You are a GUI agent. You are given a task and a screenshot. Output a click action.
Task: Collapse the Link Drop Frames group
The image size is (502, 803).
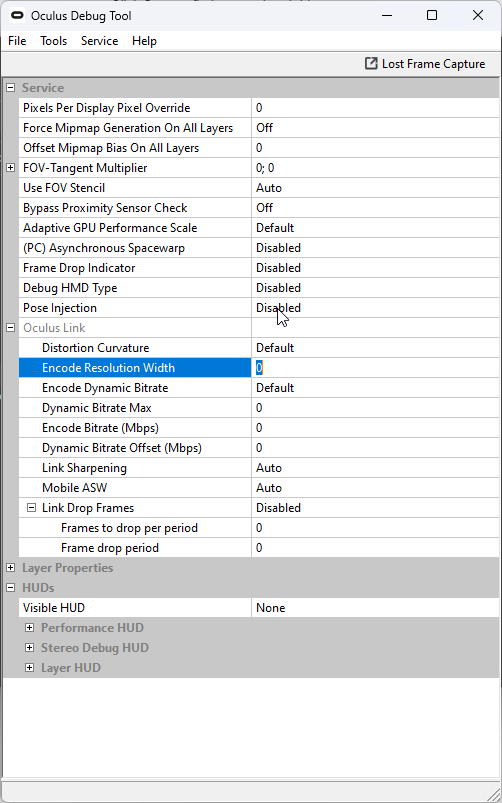(32, 508)
